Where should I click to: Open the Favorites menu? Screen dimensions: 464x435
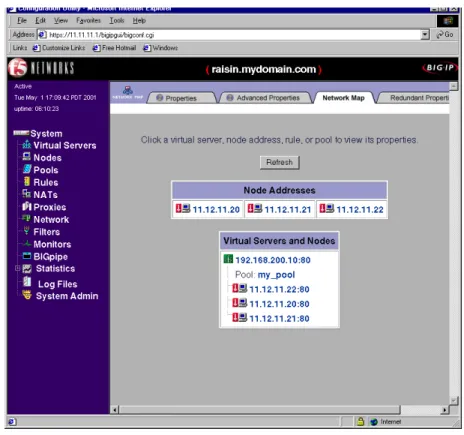tap(88, 21)
